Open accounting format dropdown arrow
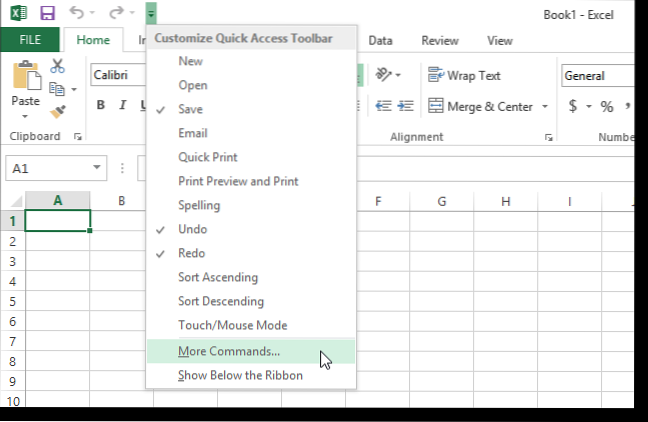The image size is (648, 422). [589, 107]
